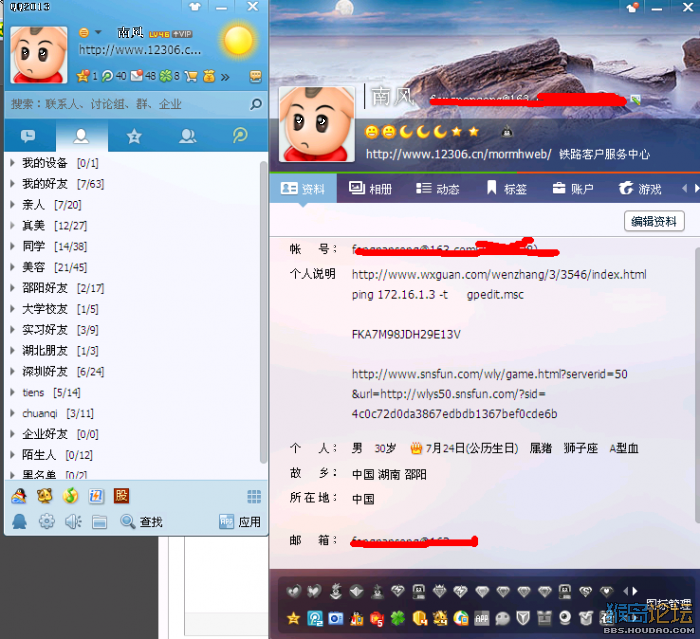Click the gray APP icon in profile icon bar
Image resolution: width=700 pixels, height=639 pixels.
coord(481,618)
